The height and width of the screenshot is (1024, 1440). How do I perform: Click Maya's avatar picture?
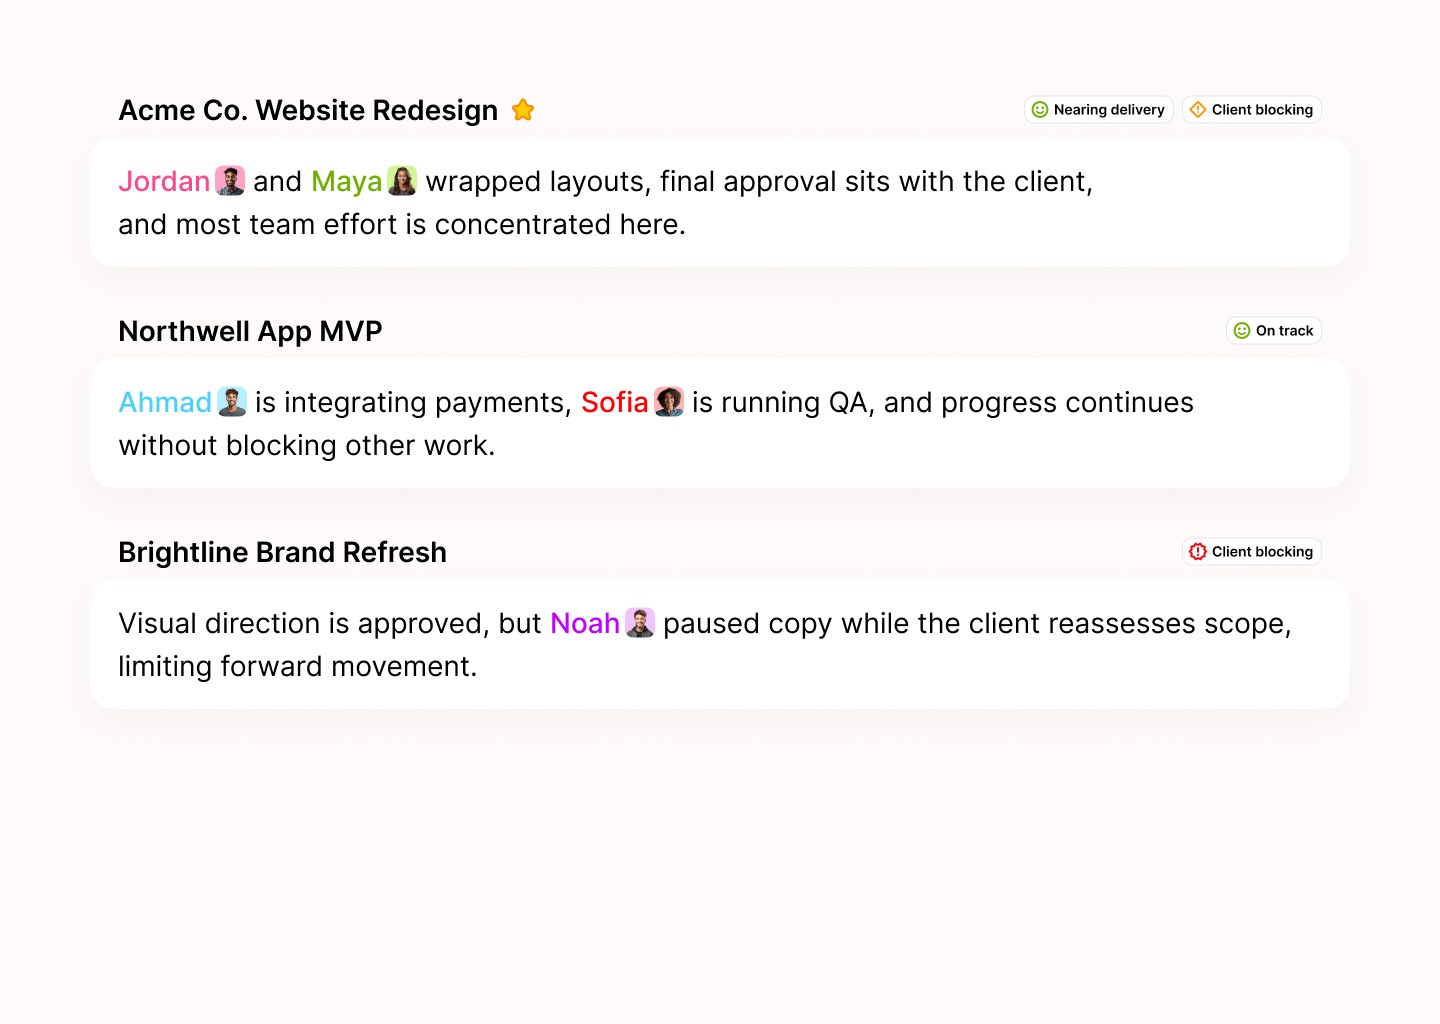401,181
